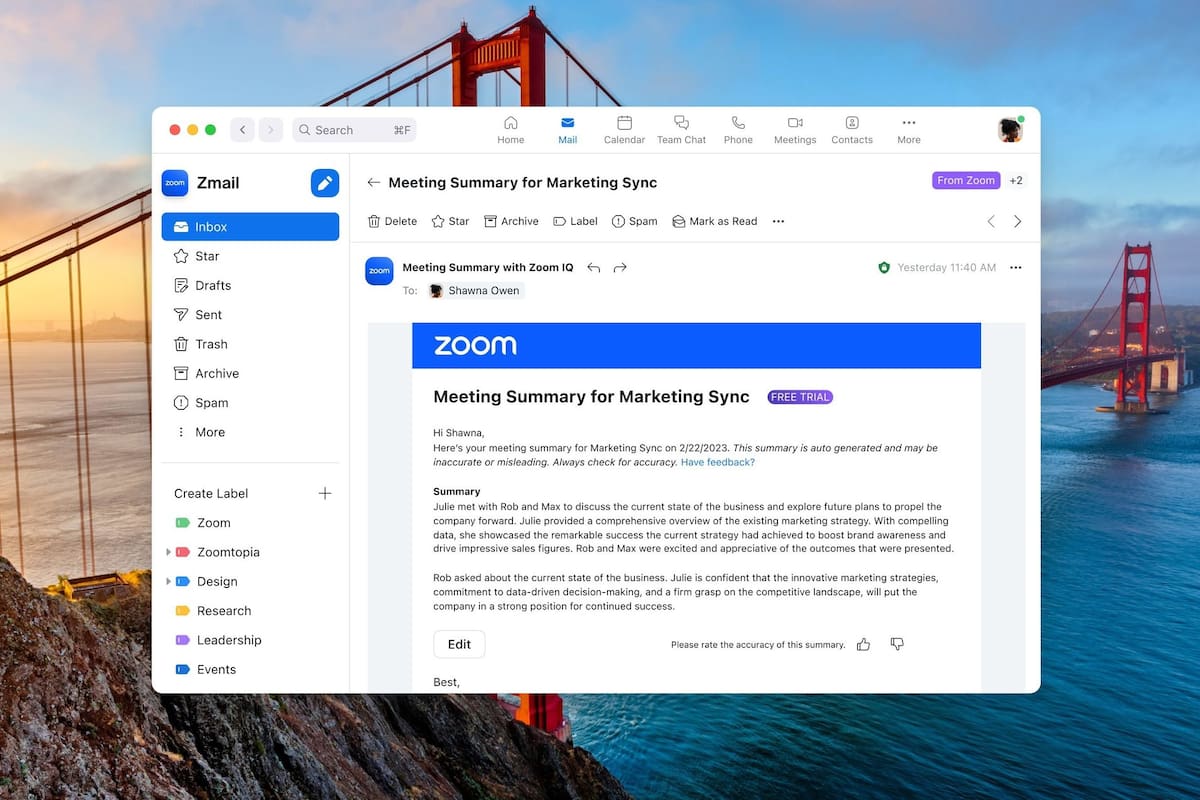The height and width of the screenshot is (800, 1200).
Task: Edit the meeting summary
Action: (x=459, y=644)
